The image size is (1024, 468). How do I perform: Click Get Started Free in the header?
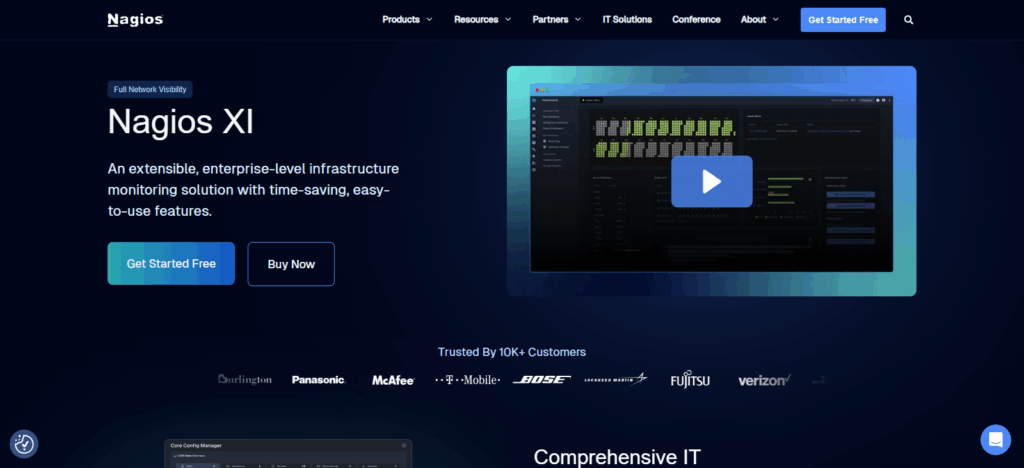pos(843,19)
